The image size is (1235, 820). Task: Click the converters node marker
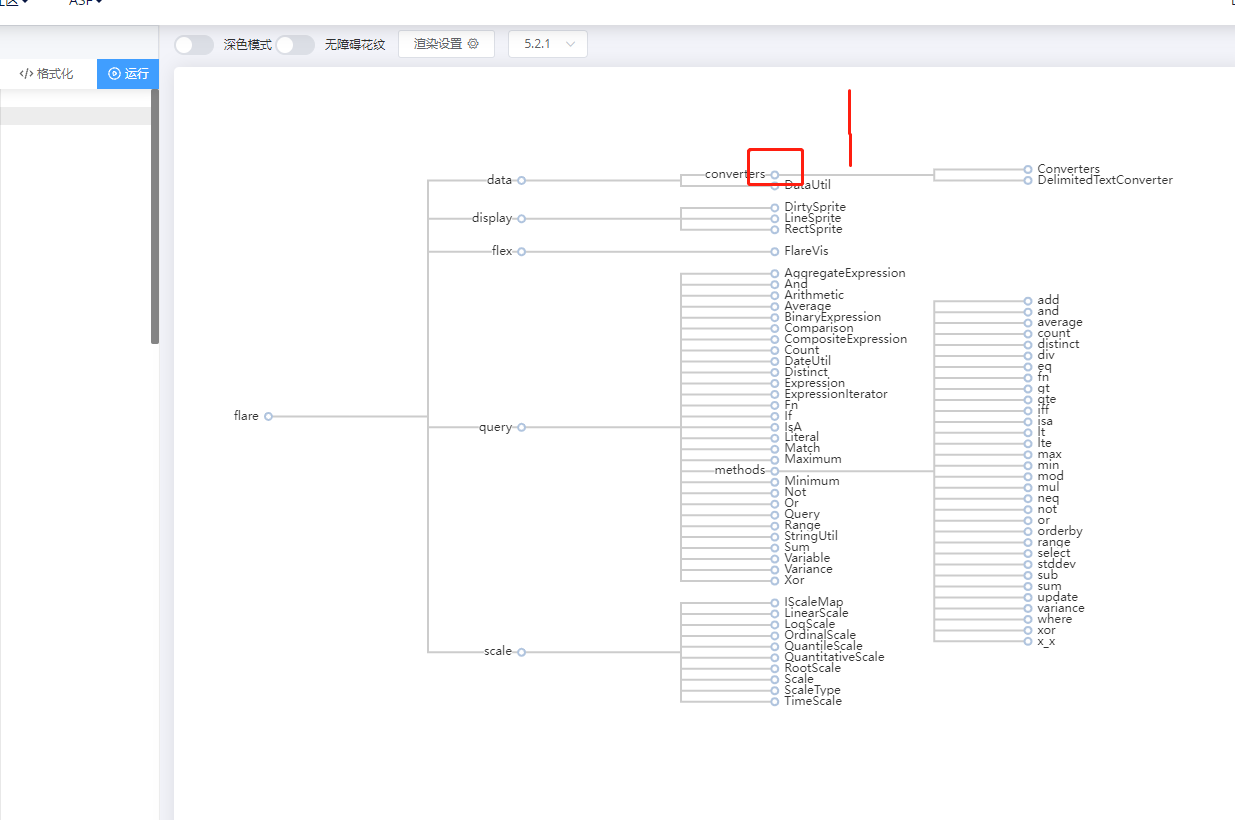[774, 174]
